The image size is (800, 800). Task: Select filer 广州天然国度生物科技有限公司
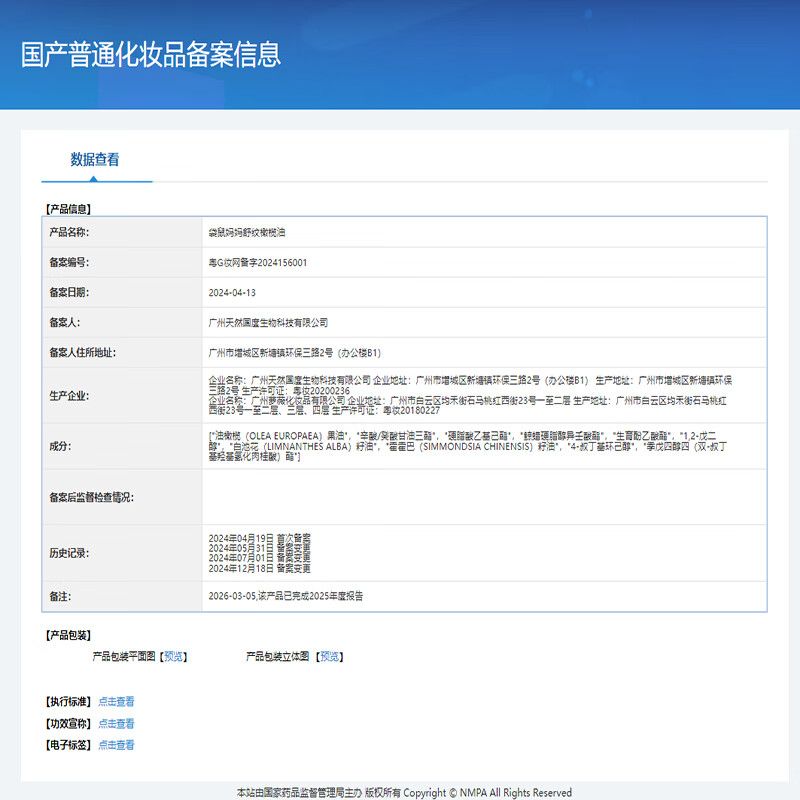pos(268,322)
